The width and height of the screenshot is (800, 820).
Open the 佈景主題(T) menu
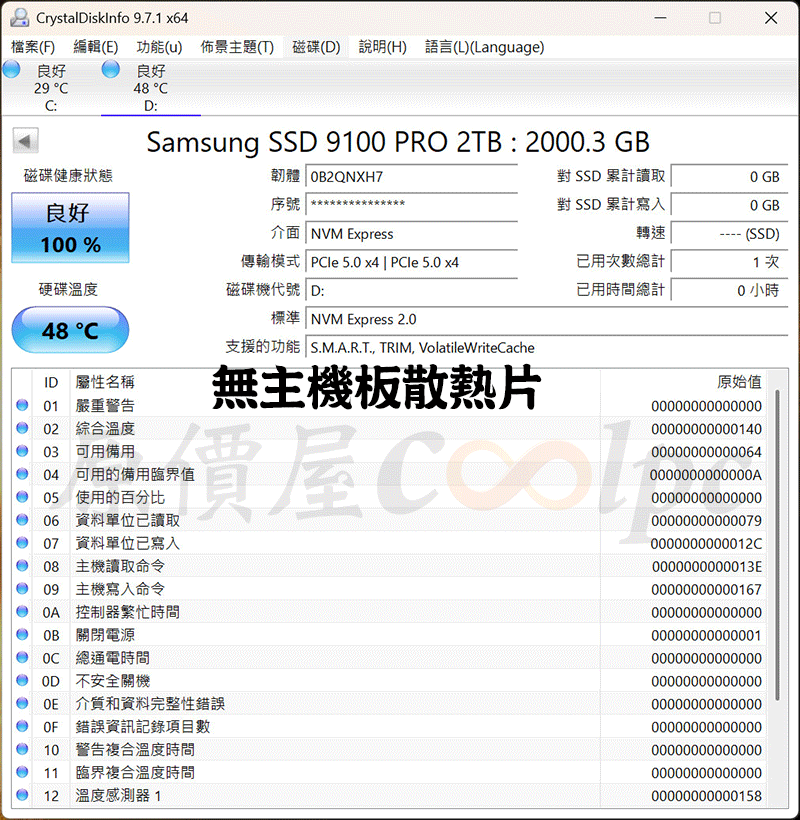237,47
